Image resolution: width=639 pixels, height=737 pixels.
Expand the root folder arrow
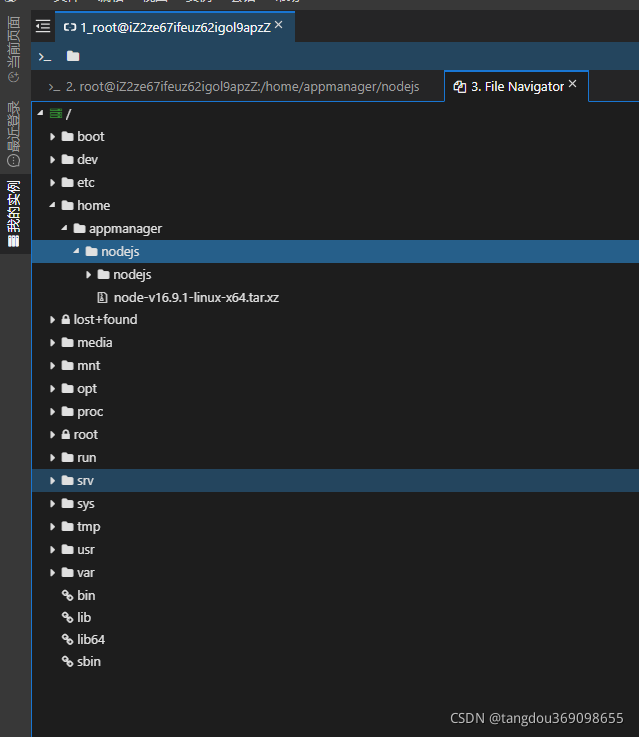click(x=53, y=435)
